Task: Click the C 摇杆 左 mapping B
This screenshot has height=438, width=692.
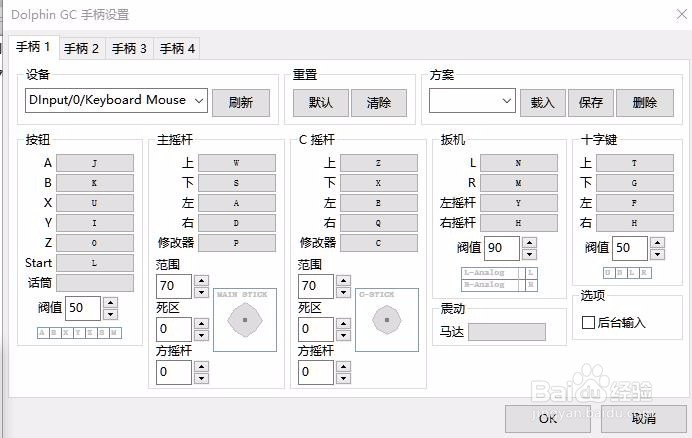Action: pos(379,203)
